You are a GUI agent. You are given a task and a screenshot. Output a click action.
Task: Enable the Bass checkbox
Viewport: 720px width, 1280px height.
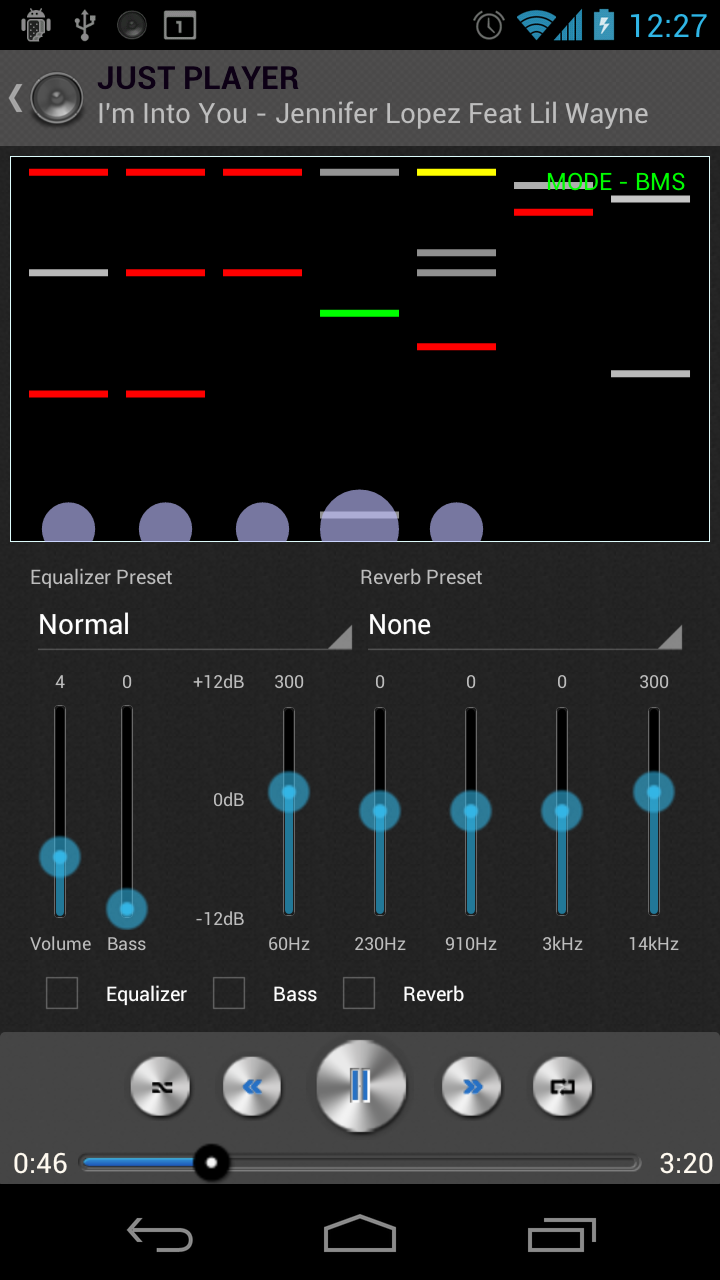click(x=229, y=993)
